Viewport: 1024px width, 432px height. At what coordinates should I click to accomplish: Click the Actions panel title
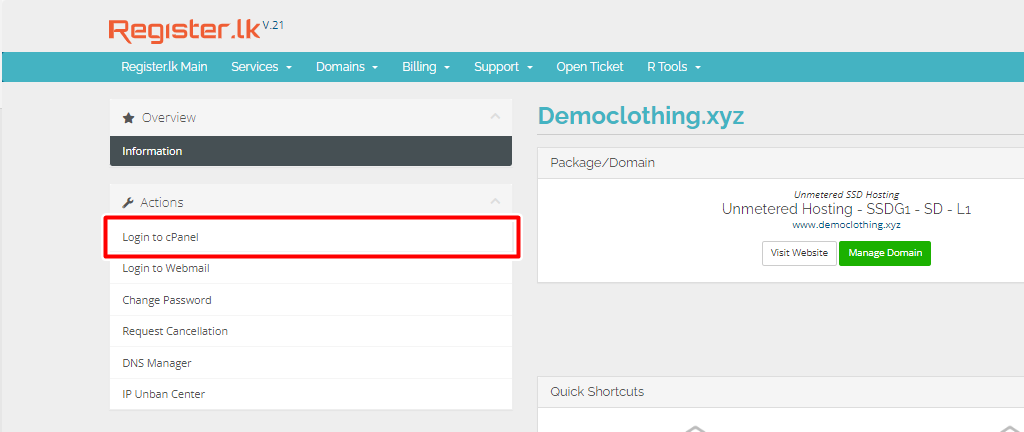[162, 202]
